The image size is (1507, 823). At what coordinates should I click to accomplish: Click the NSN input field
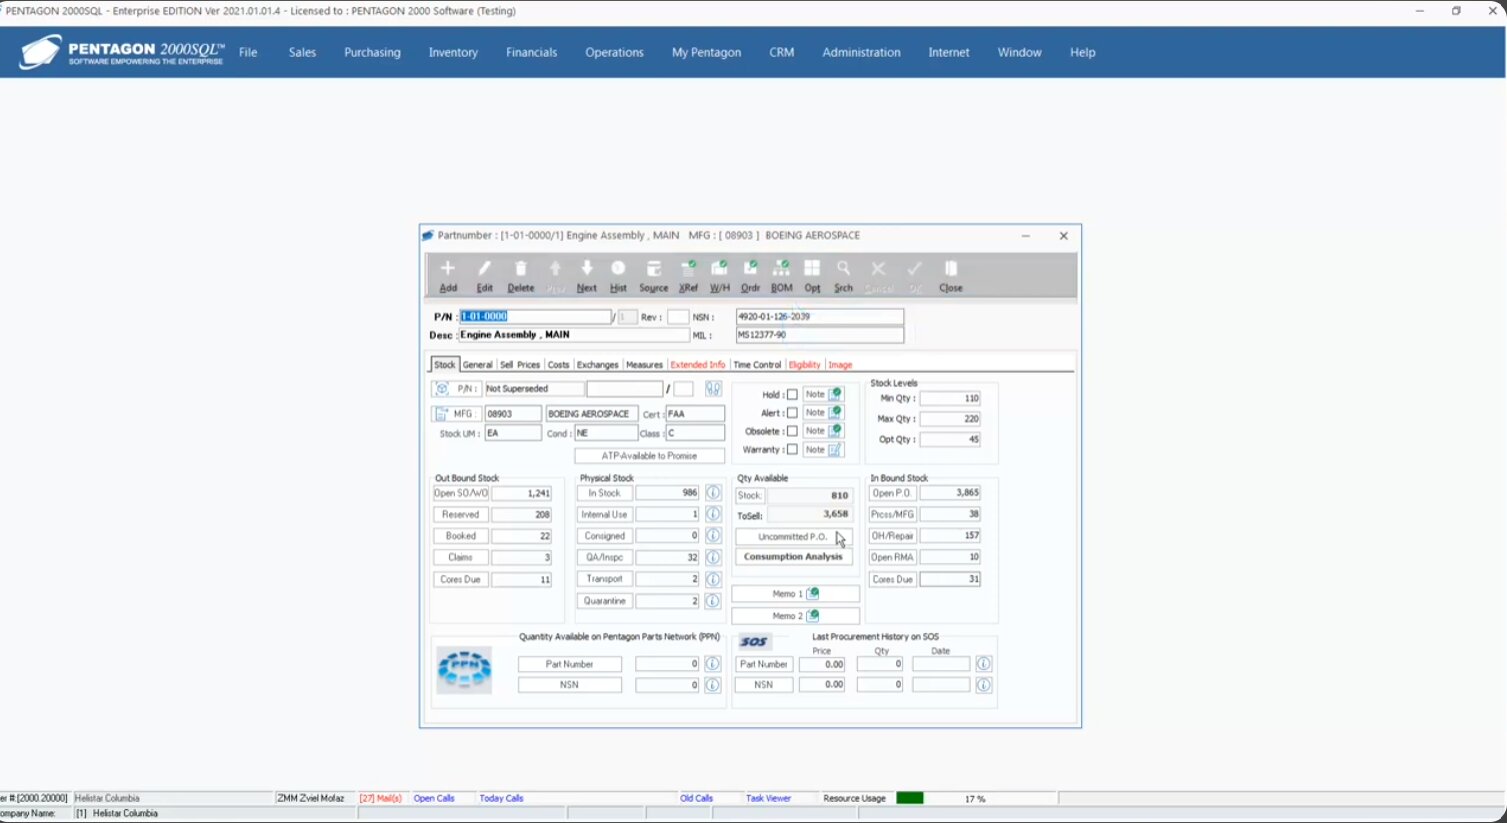[819, 316]
